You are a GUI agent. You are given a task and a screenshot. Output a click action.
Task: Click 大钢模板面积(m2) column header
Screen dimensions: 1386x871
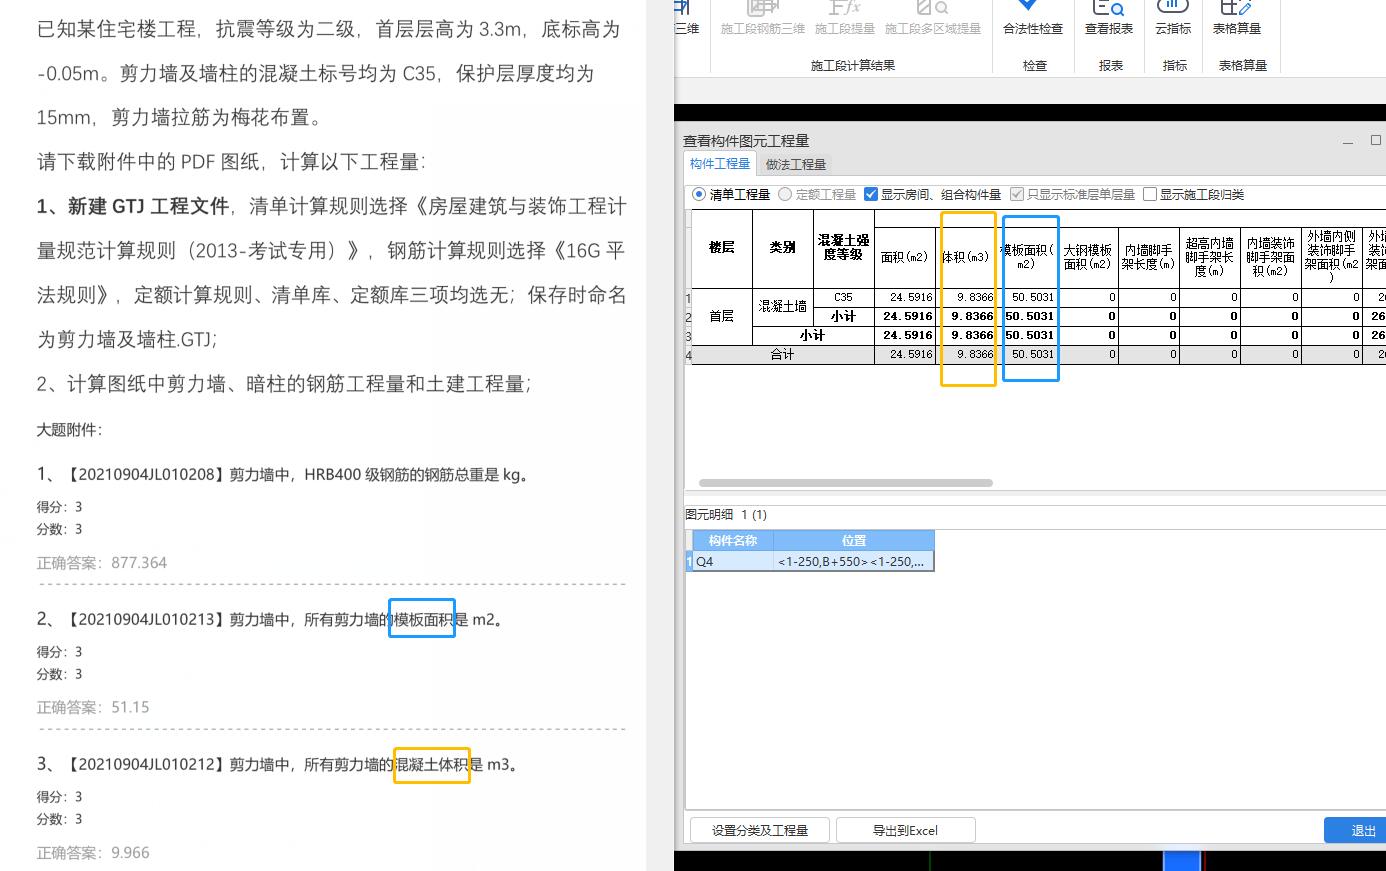click(1087, 257)
